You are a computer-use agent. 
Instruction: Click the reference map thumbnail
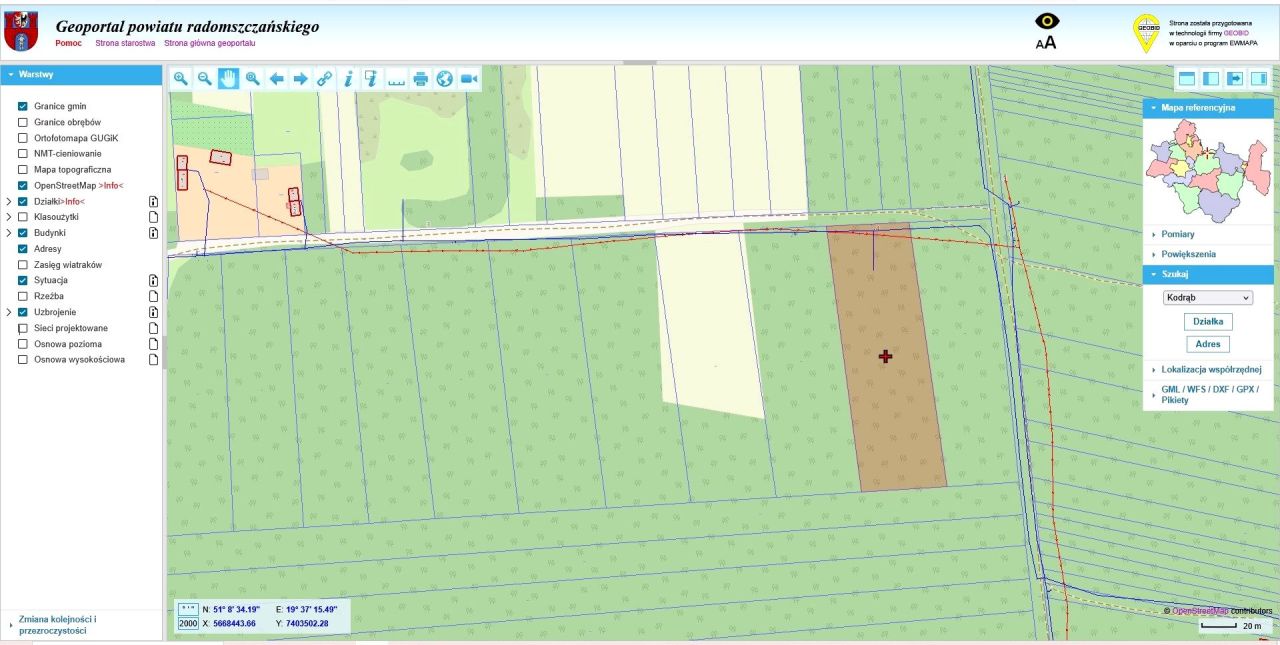tap(1208, 169)
